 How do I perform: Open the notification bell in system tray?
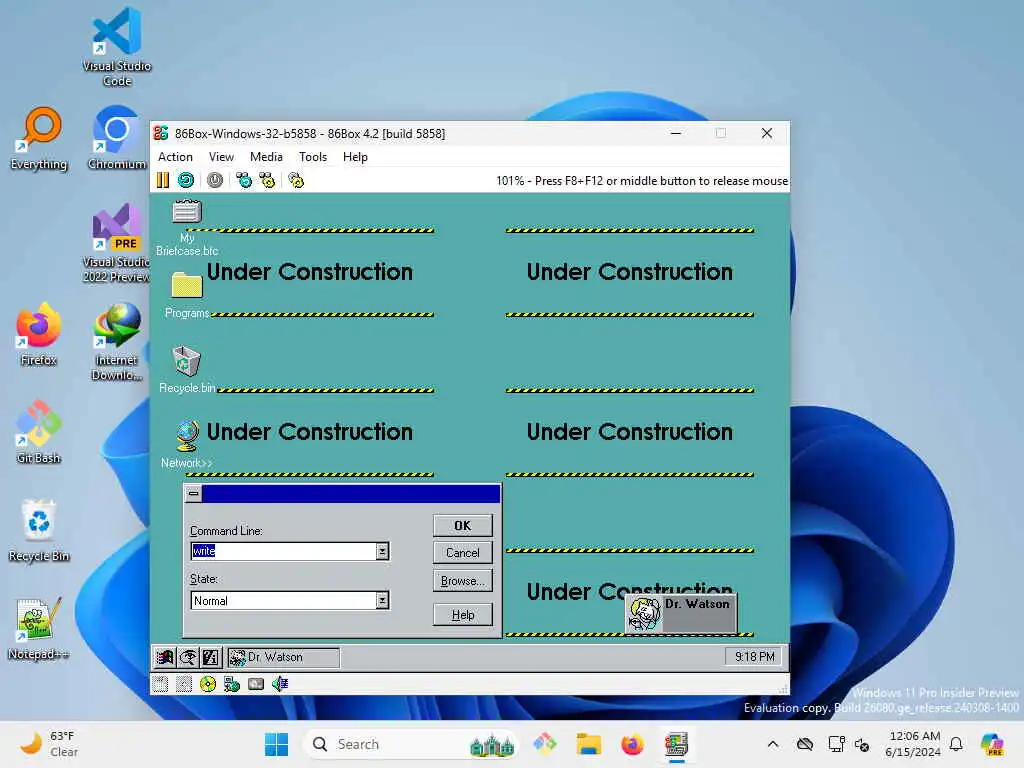tap(956, 744)
